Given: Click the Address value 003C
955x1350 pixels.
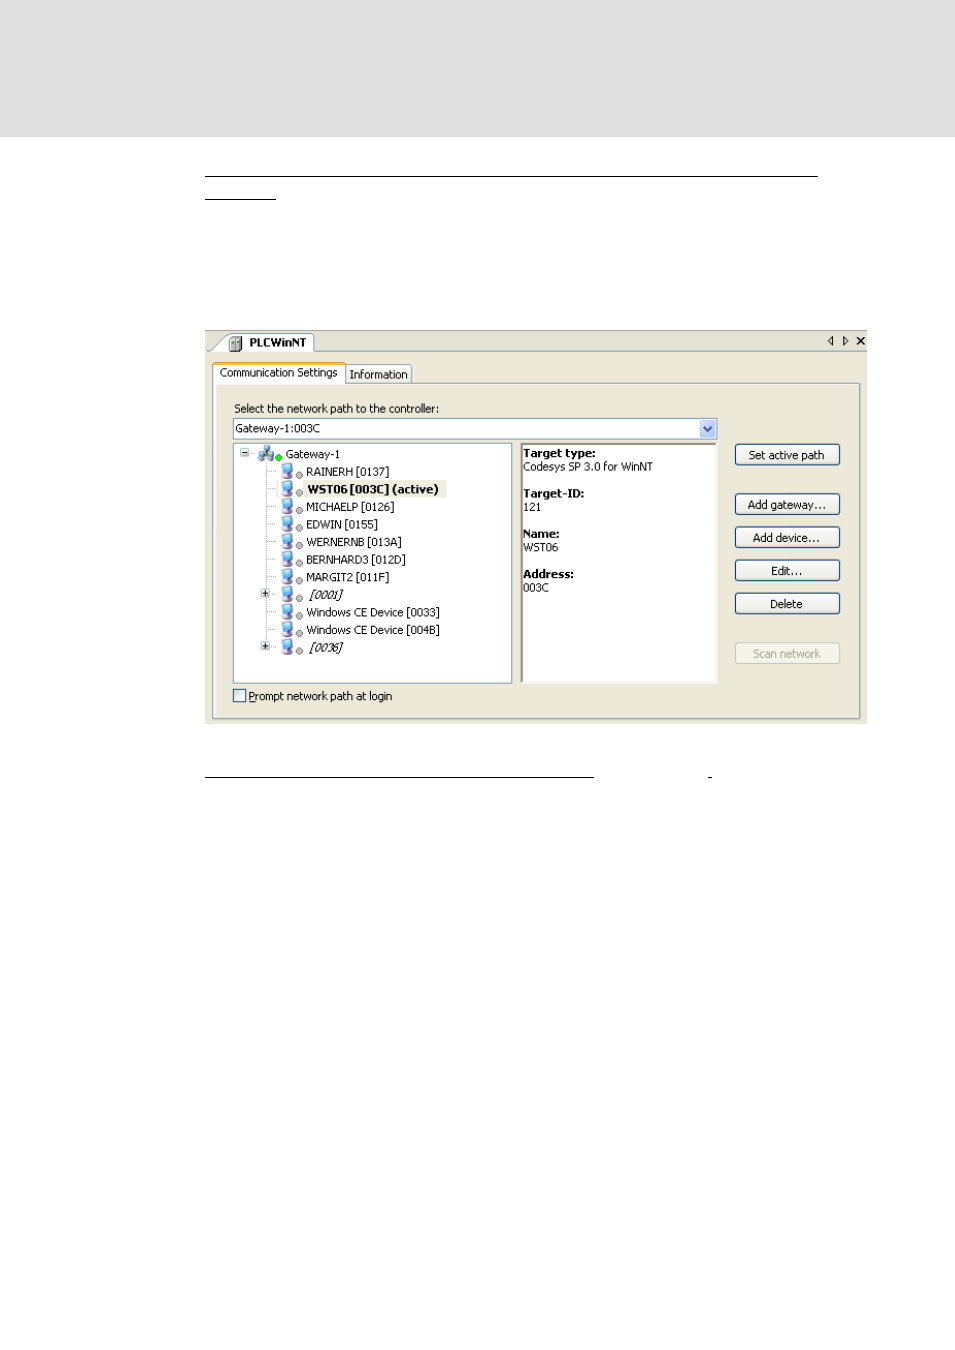Looking at the screenshot, I should 536,588.
